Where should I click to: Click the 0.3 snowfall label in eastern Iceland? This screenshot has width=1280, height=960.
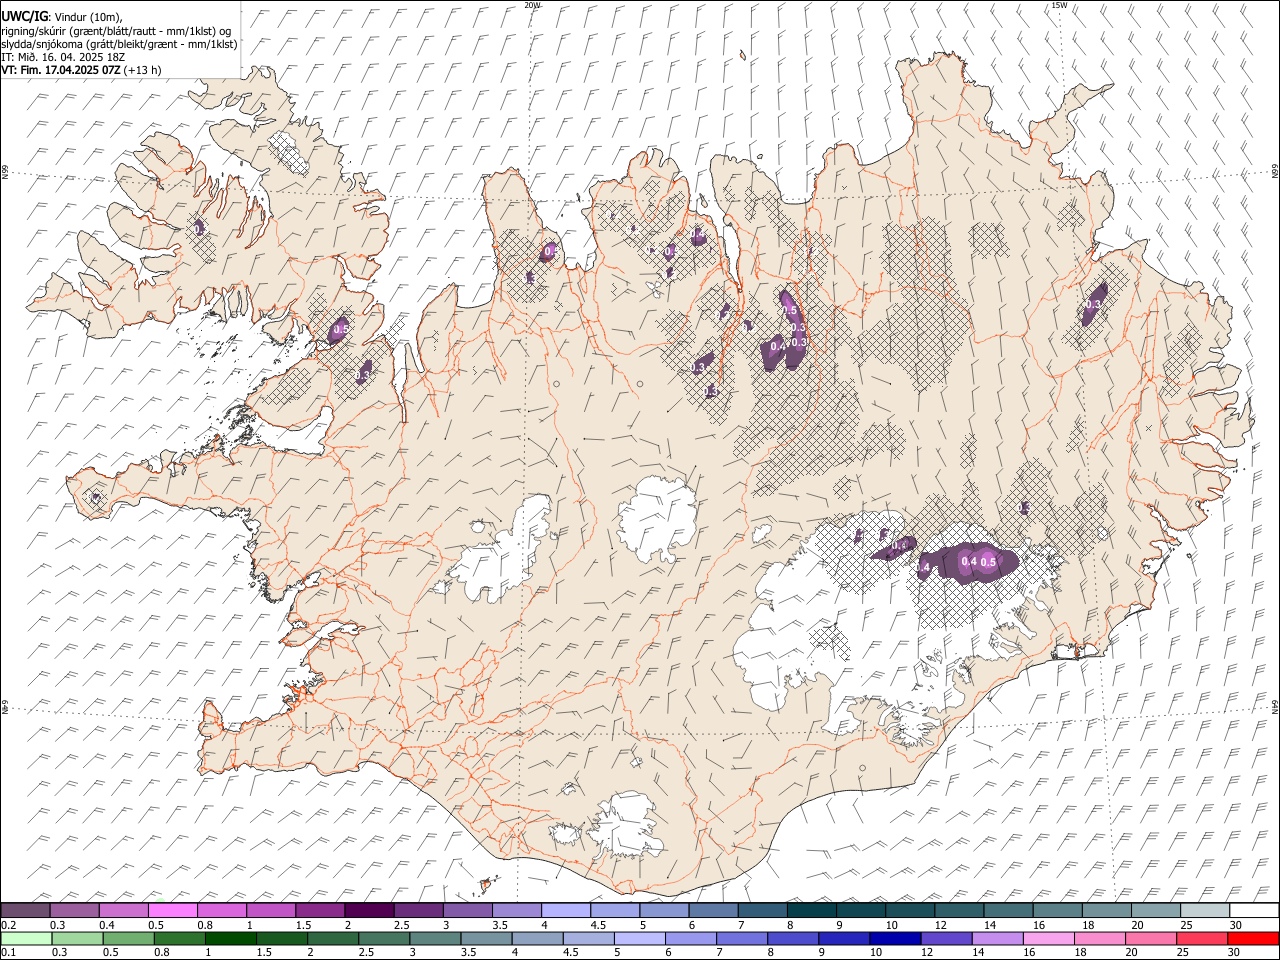(1093, 304)
